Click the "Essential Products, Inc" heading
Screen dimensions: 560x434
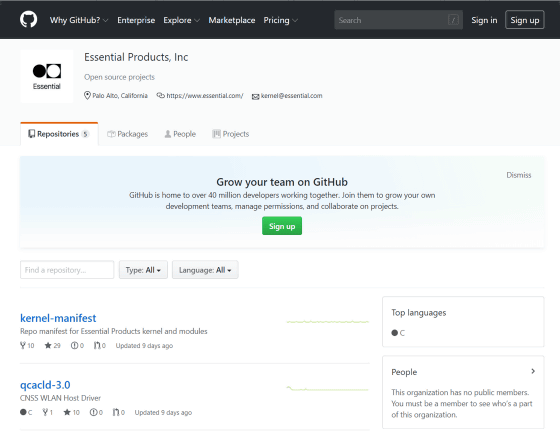click(x=136, y=57)
